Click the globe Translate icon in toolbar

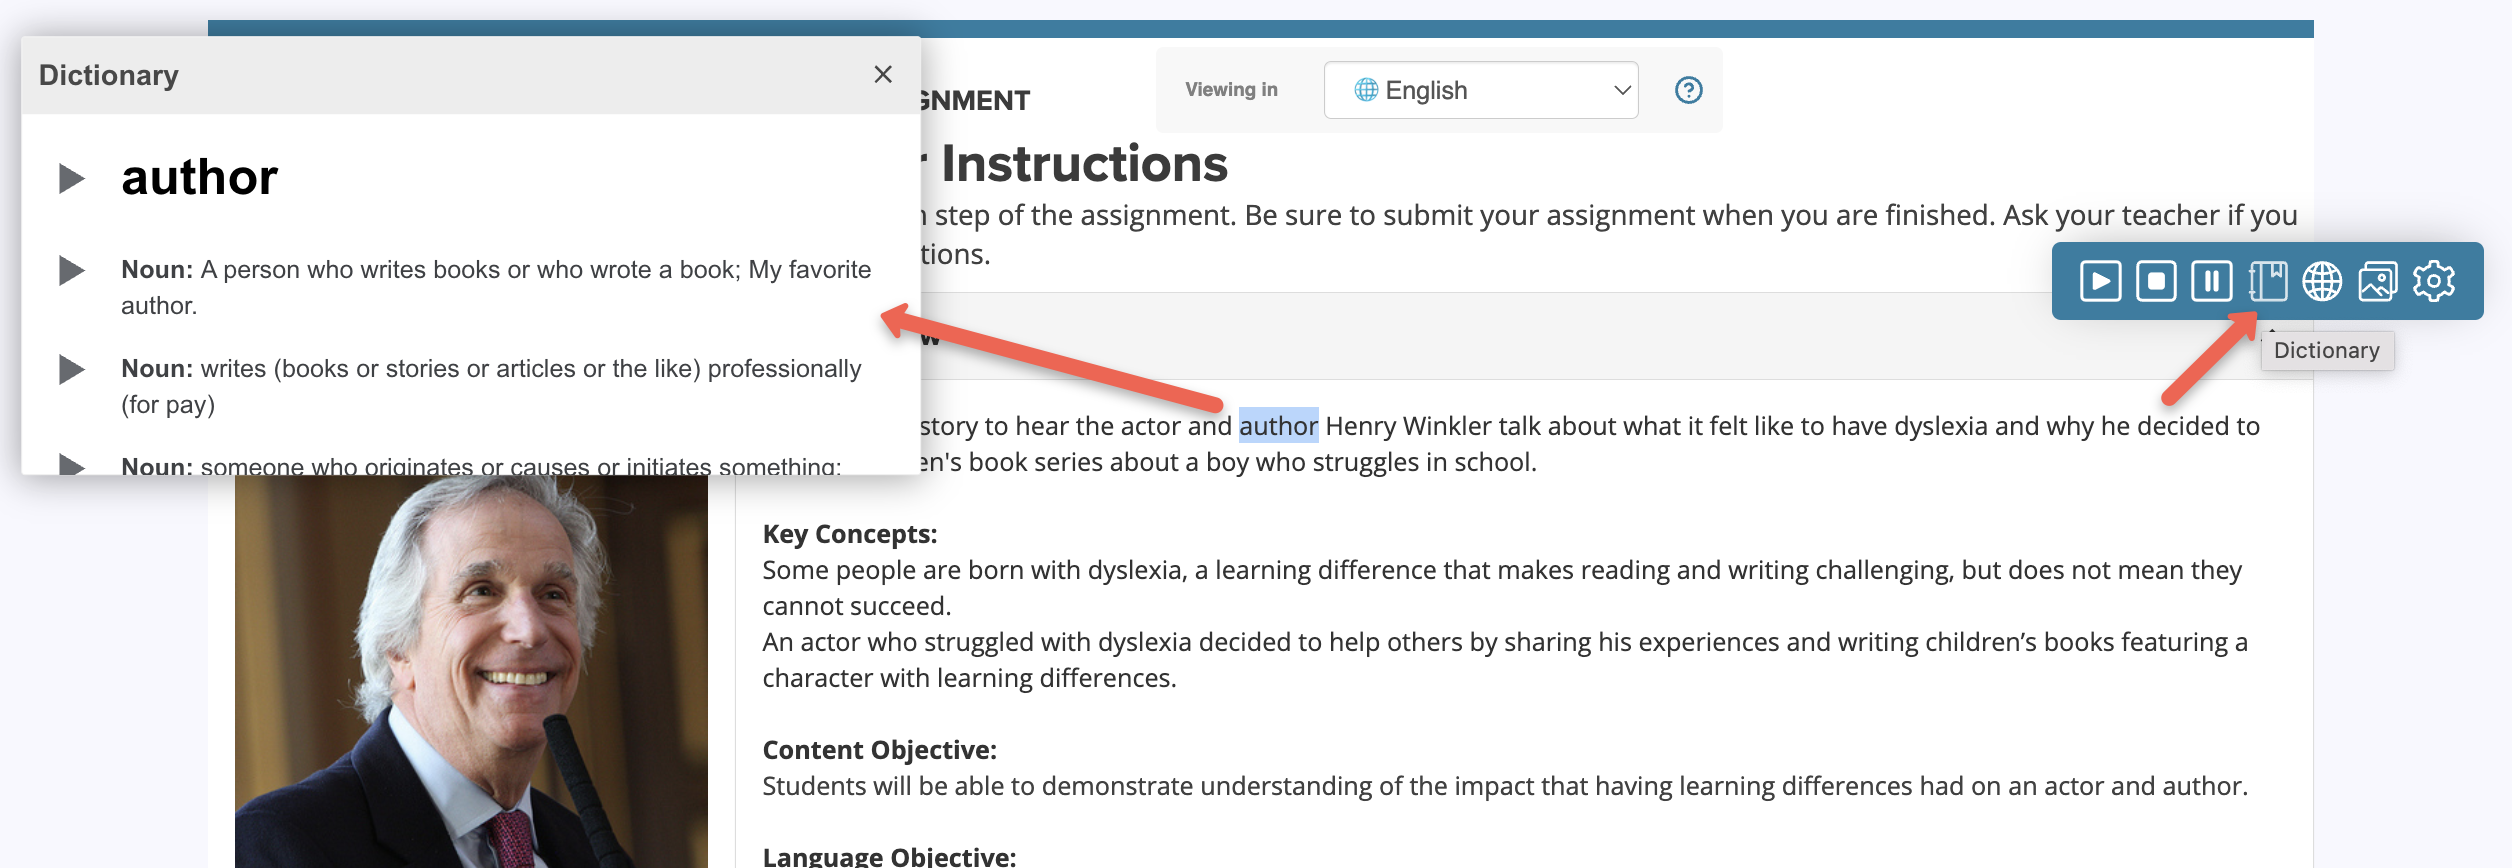(x=2322, y=281)
